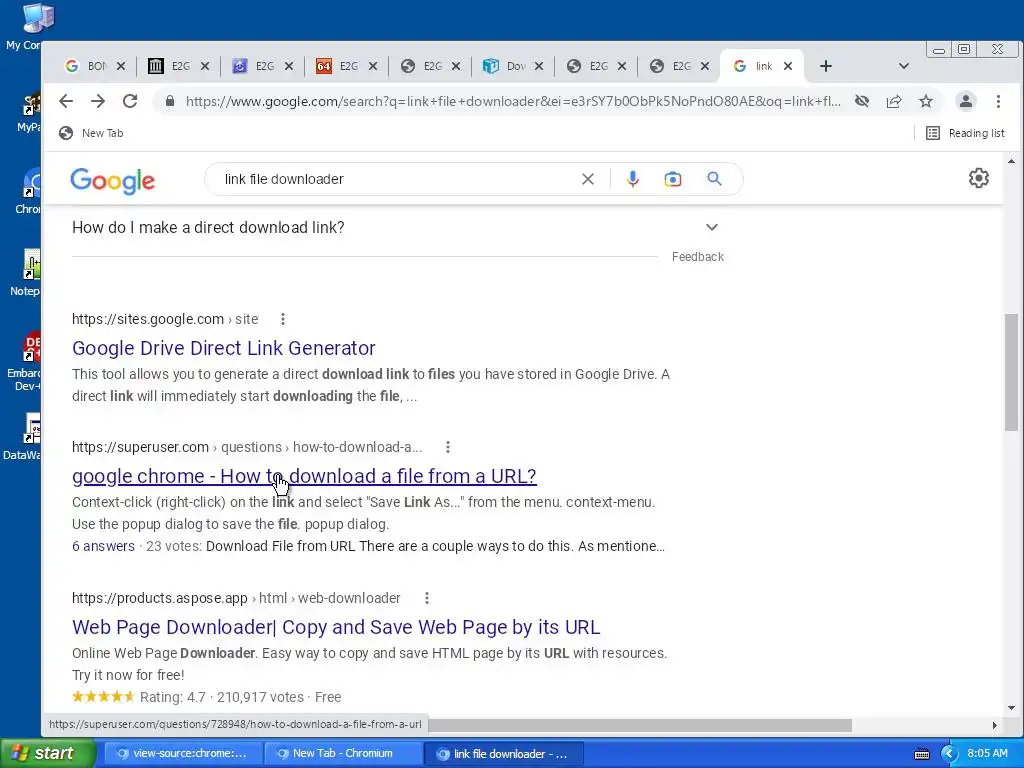
Task: Close the Dov tab
Action: [539, 66]
